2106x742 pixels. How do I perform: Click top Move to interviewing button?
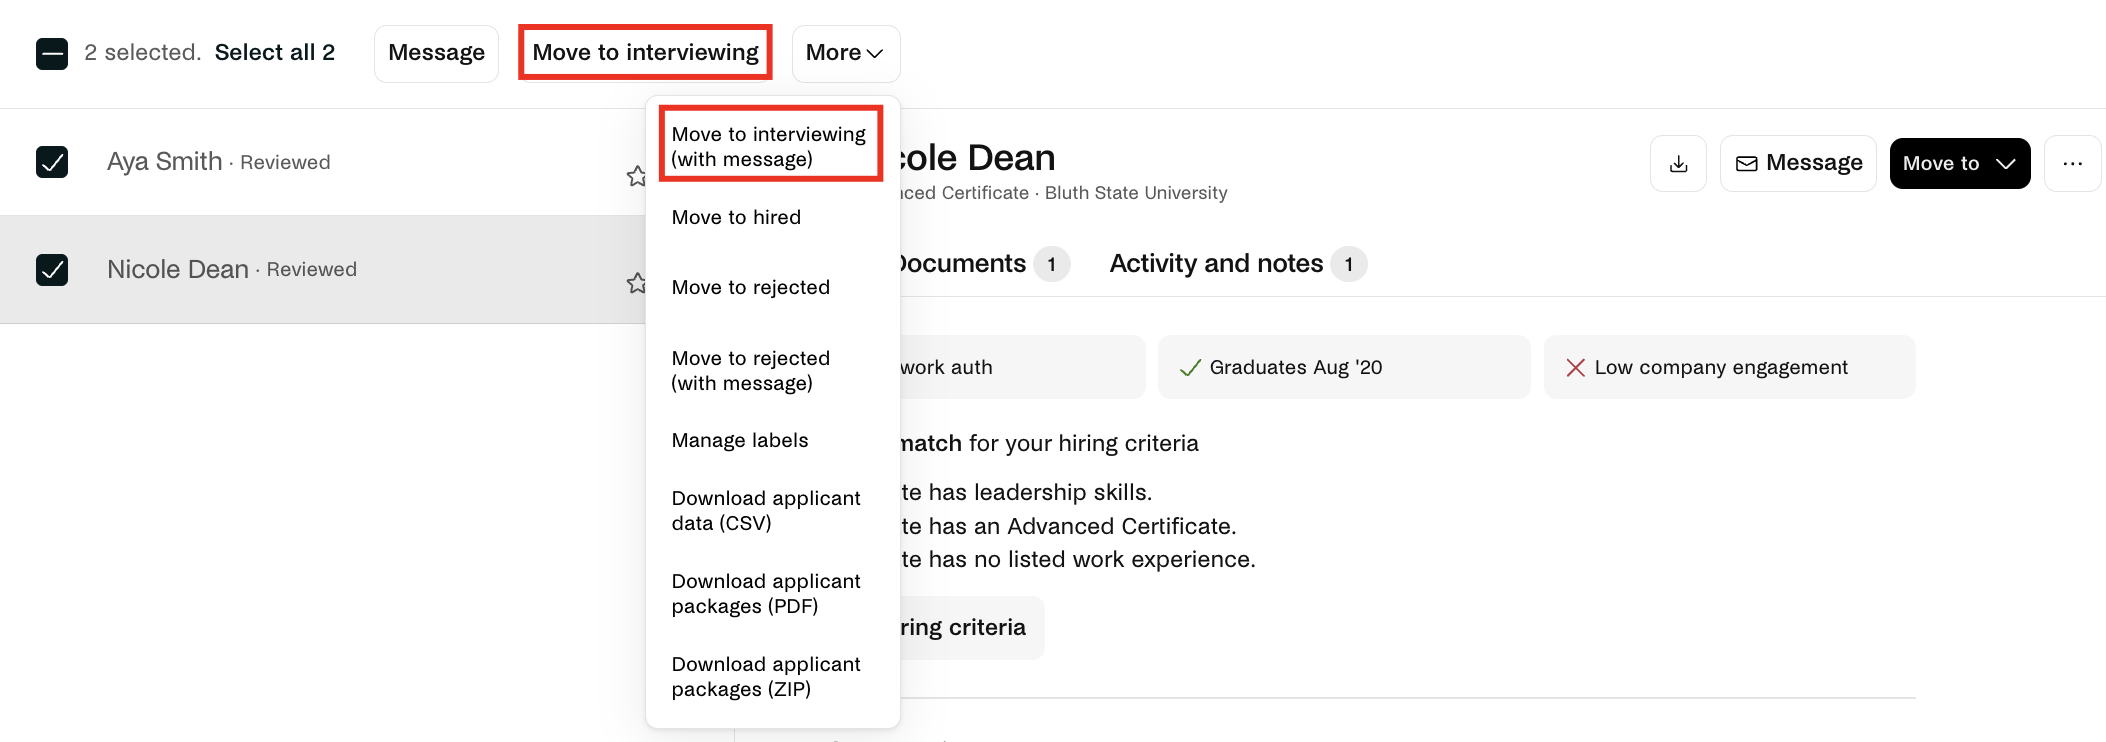645,53
